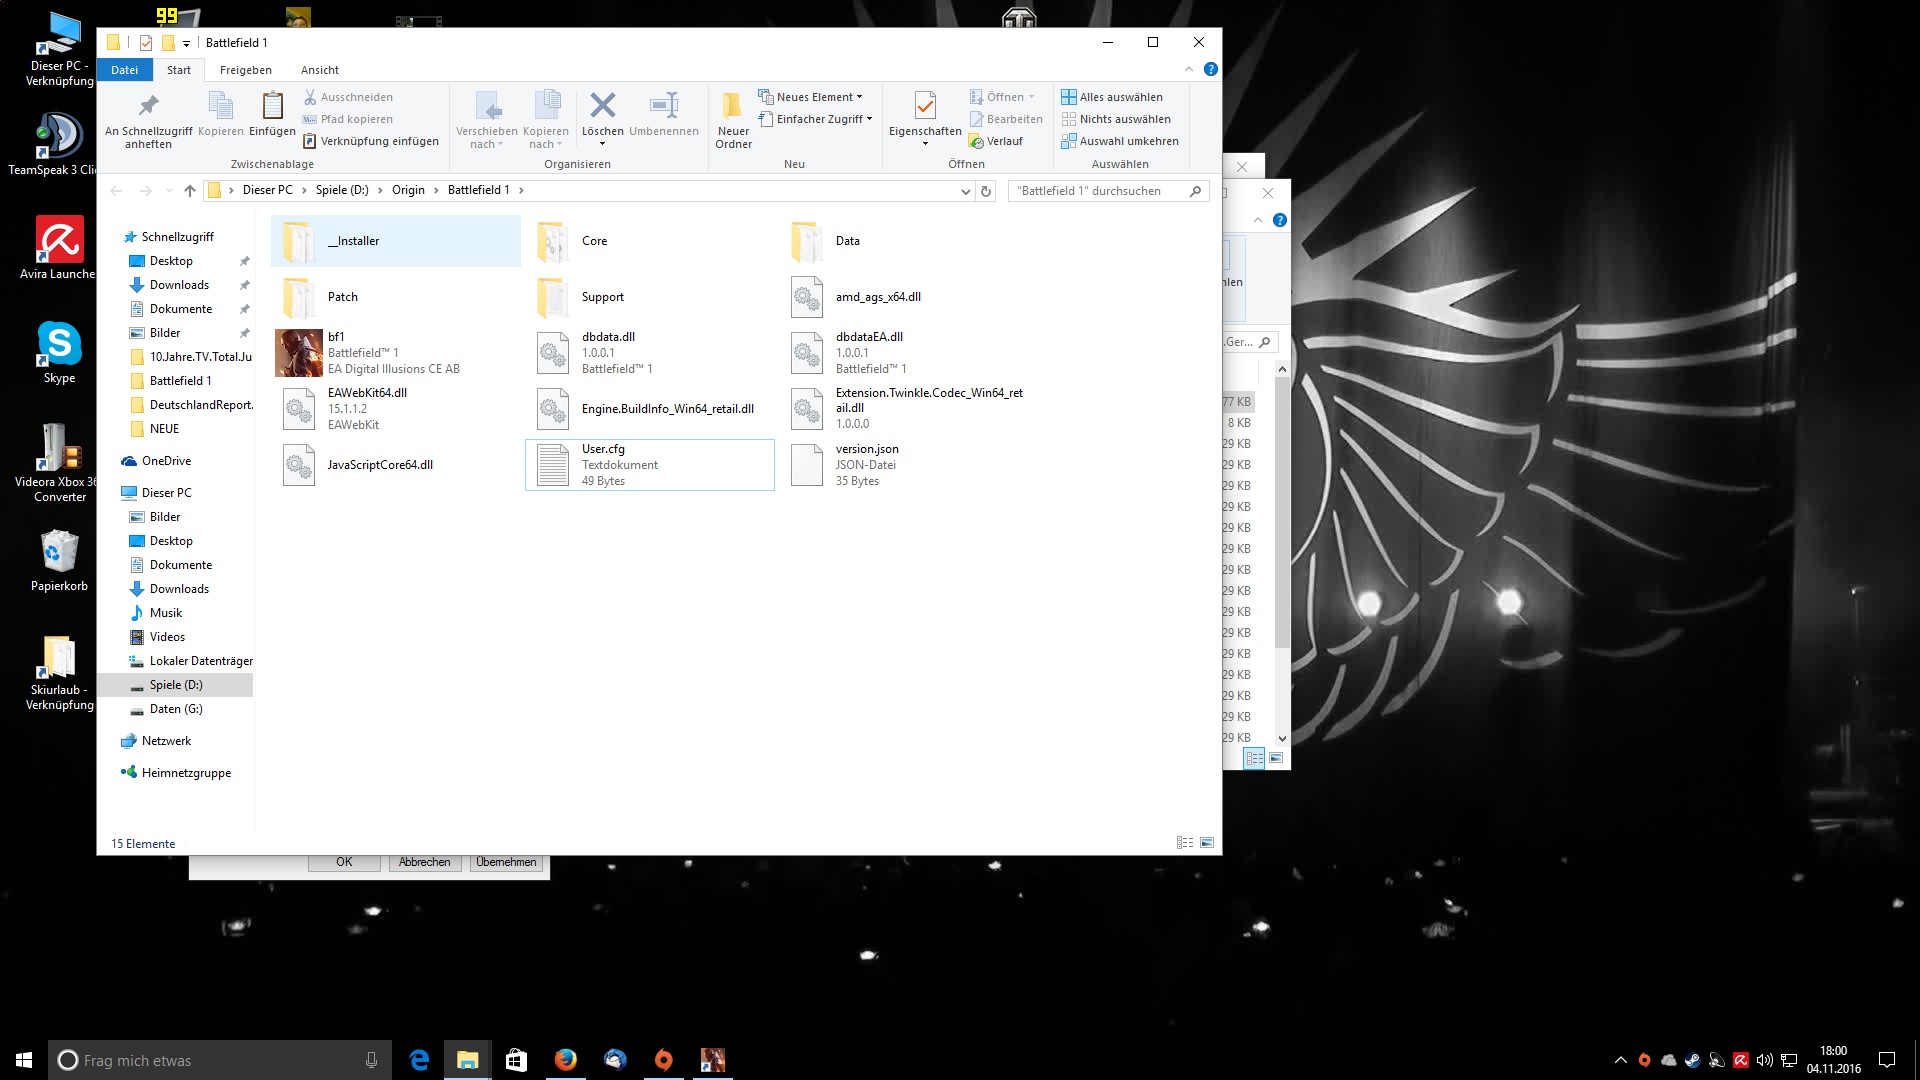Image resolution: width=1920 pixels, height=1080 pixels.
Task: Click the Löschen delete icon
Action: click(602, 106)
